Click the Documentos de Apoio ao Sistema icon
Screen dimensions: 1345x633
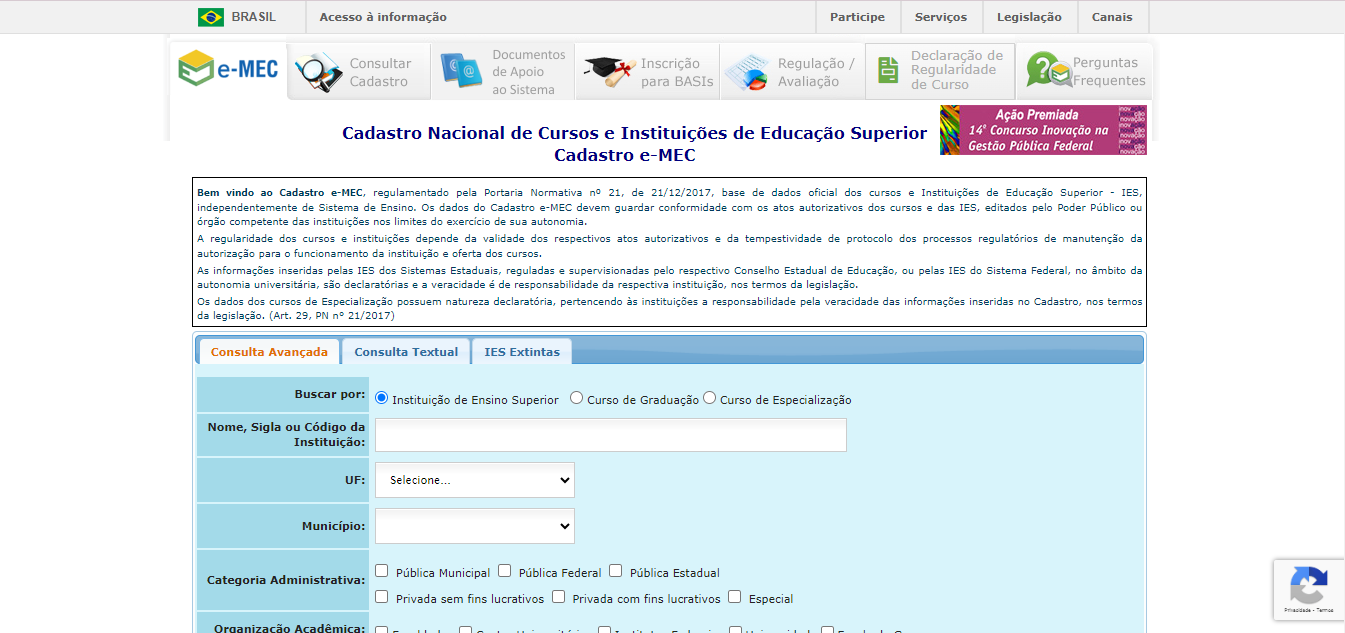(461, 70)
